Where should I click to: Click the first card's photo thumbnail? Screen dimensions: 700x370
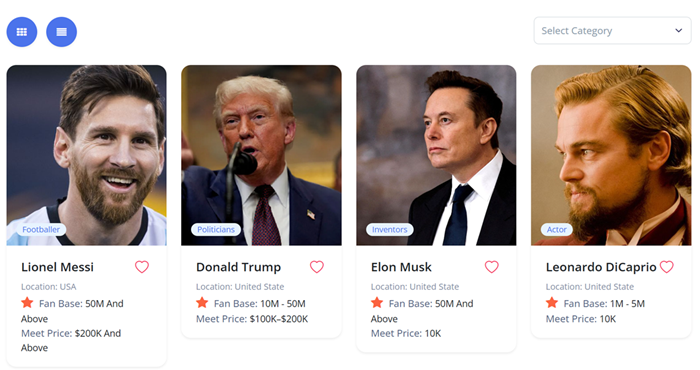[87, 155]
